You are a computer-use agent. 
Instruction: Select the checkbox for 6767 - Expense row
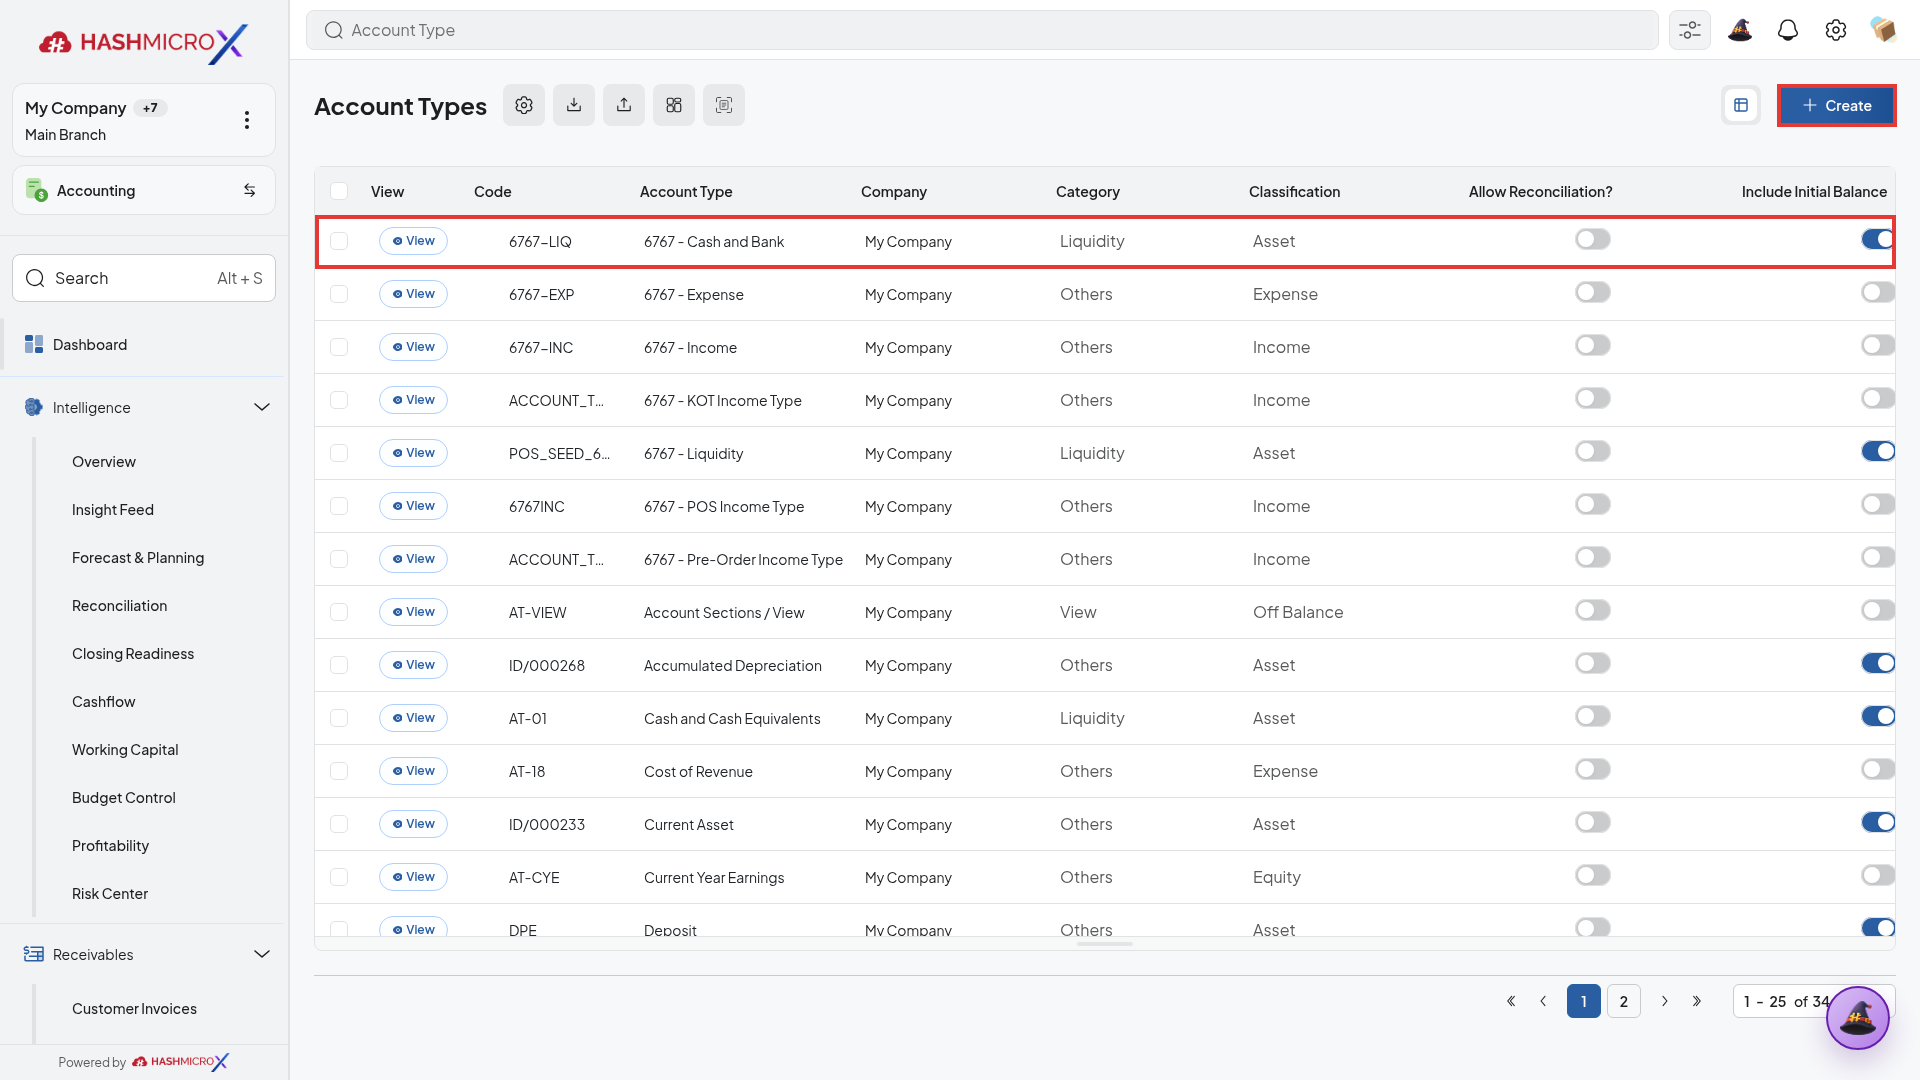[339, 294]
